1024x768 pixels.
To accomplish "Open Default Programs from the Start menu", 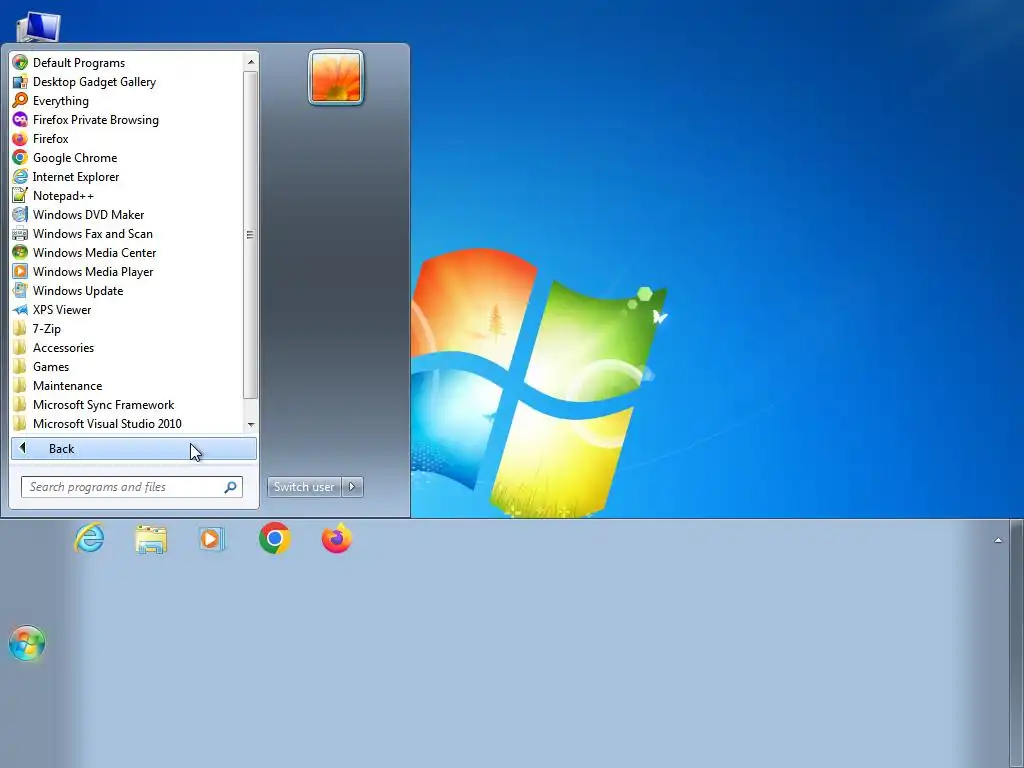I will [x=126, y=63].
